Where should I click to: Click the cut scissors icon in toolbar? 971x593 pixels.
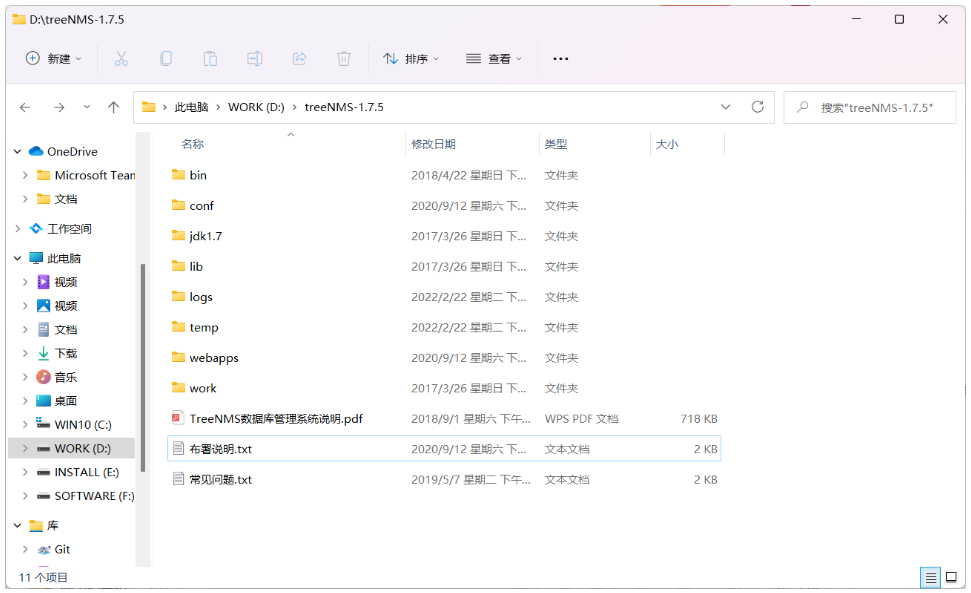[121, 59]
